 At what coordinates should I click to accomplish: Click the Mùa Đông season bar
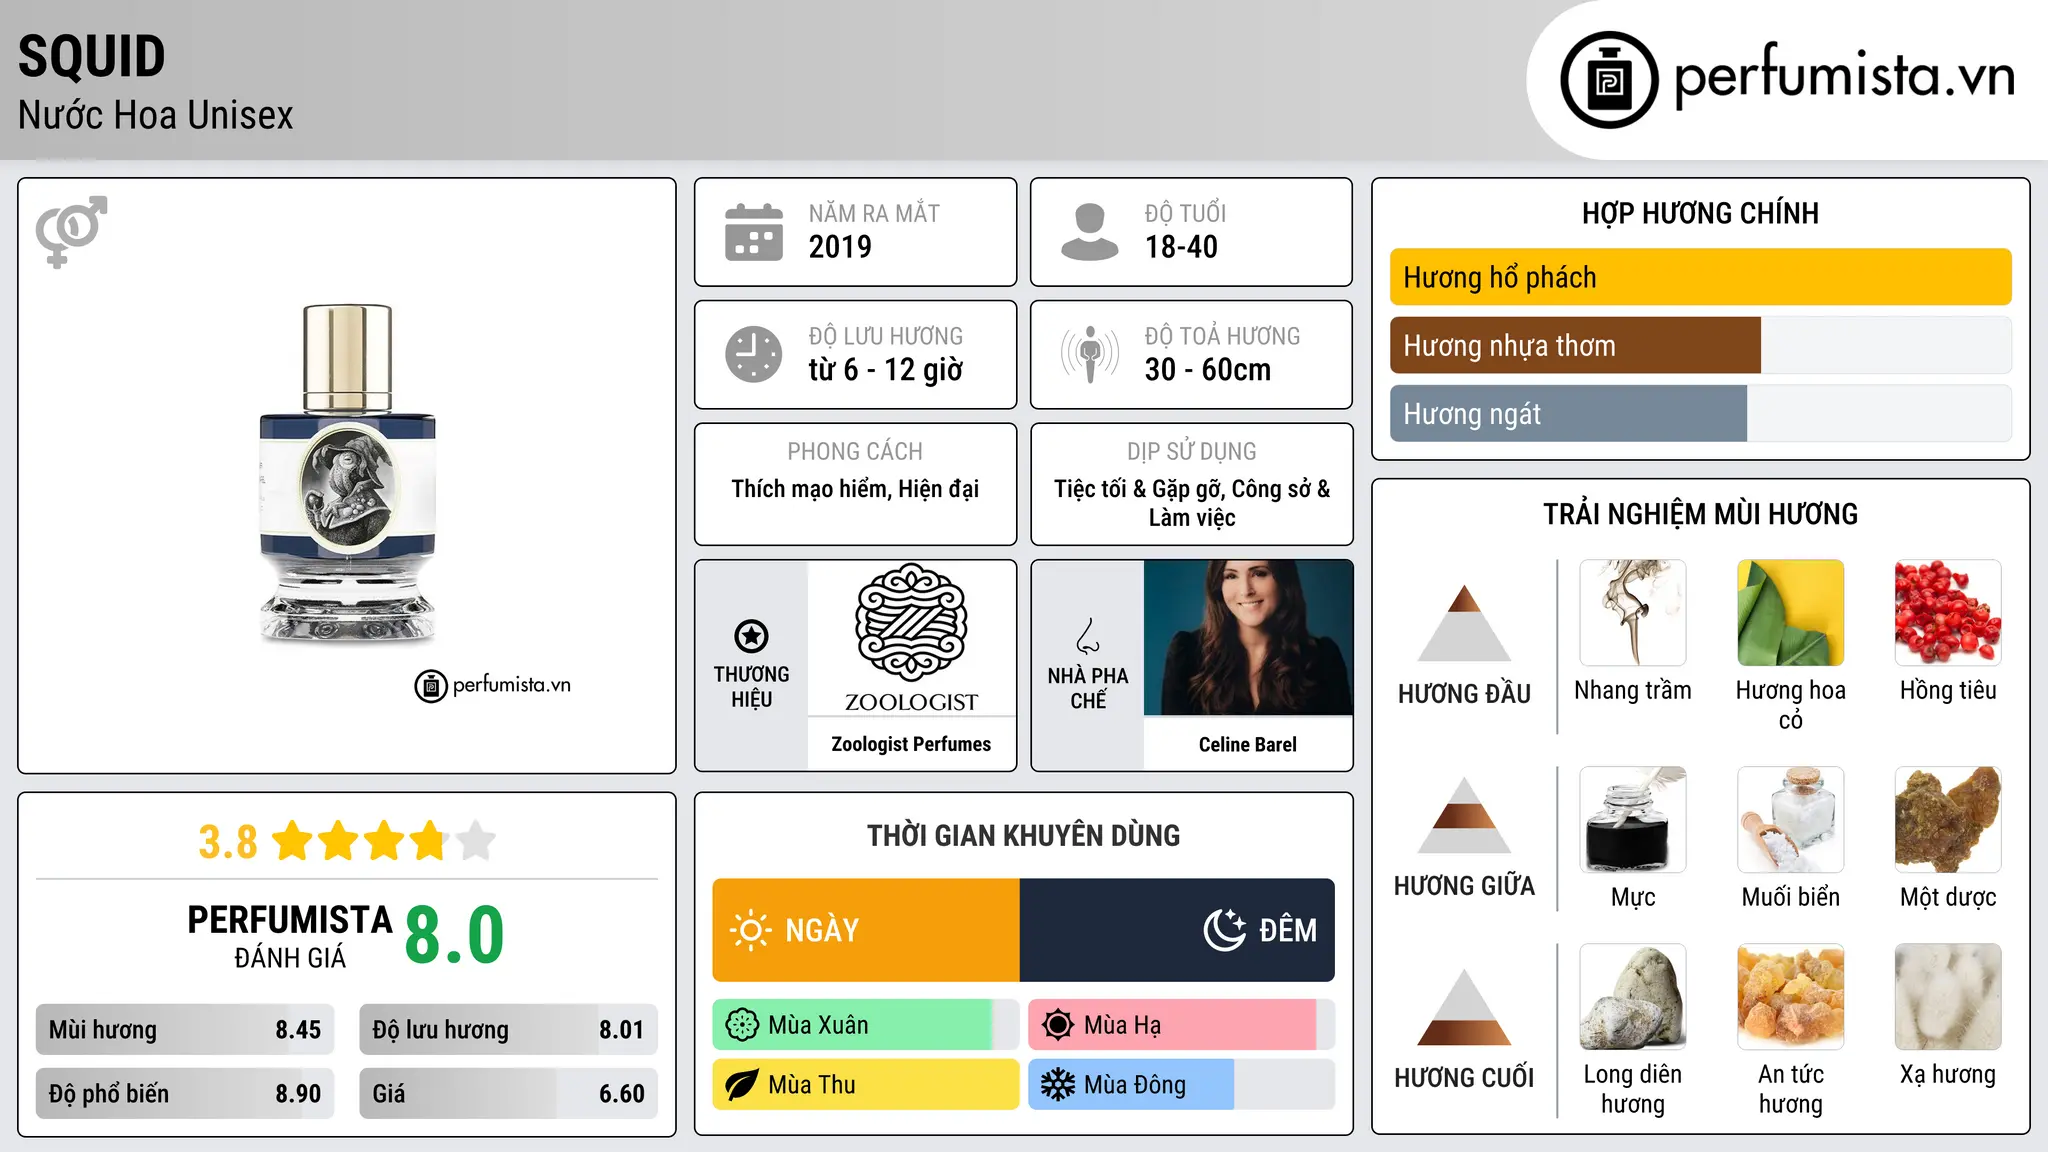click(x=1182, y=1085)
